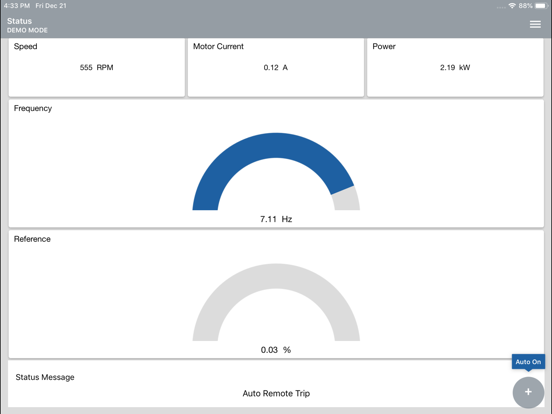Viewport: 552px width, 414px height.
Task: Click the 2.19 kW power value
Action: (455, 68)
